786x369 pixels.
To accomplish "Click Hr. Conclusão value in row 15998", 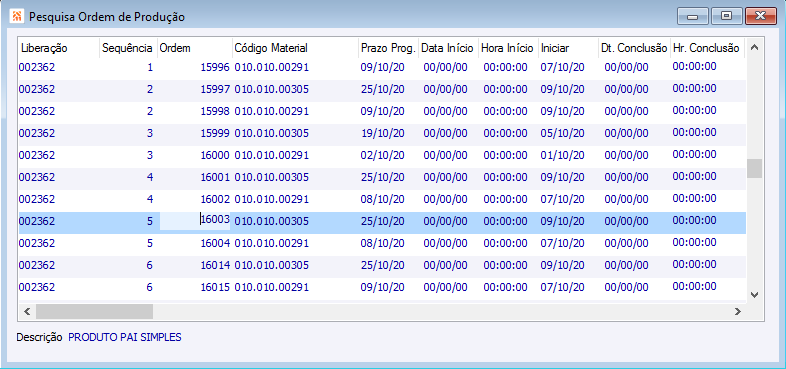I will 695,110.
